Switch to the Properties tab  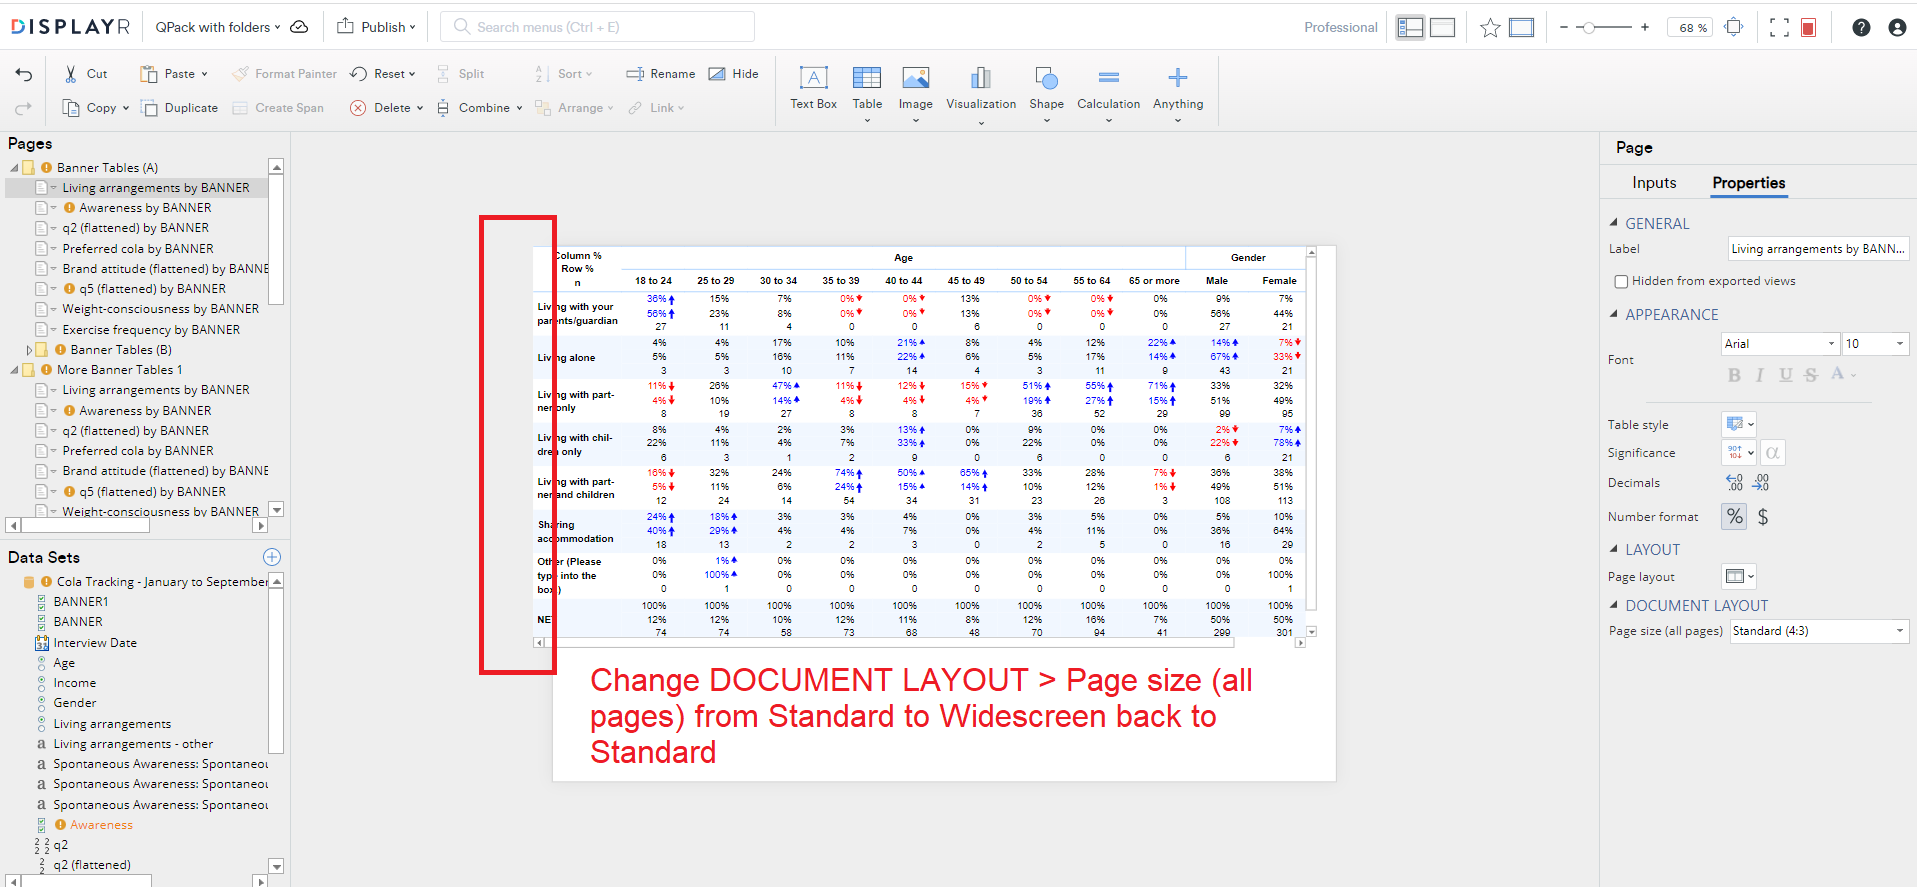pos(1748,183)
